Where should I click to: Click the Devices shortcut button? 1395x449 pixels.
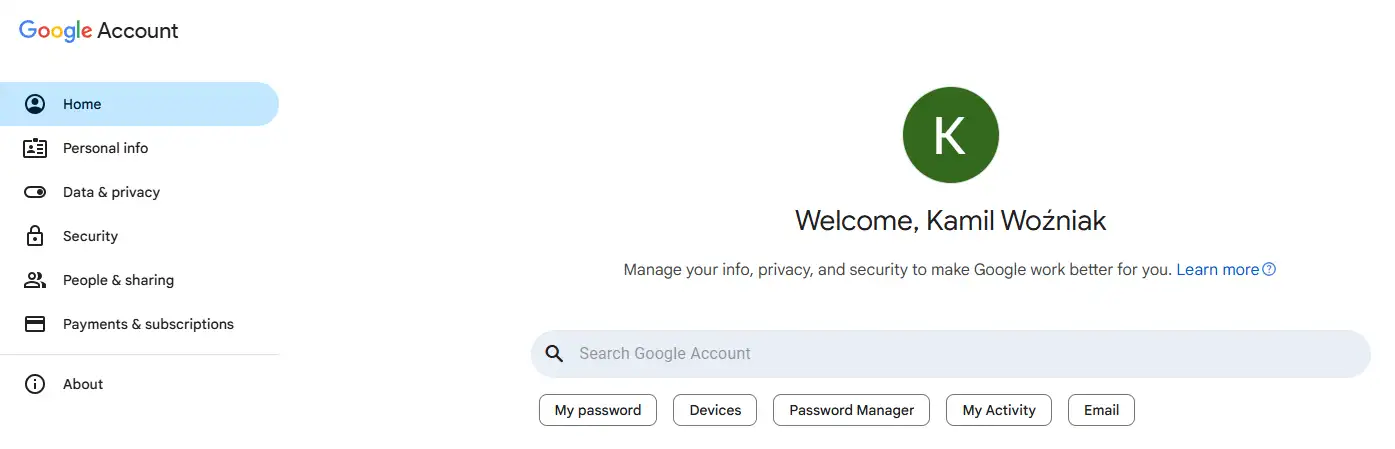(715, 410)
